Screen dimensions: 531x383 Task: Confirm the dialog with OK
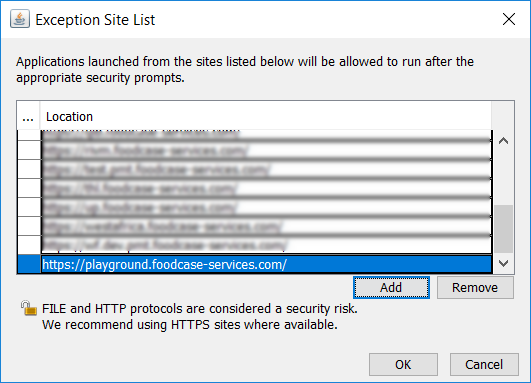pyautogui.click(x=403, y=365)
